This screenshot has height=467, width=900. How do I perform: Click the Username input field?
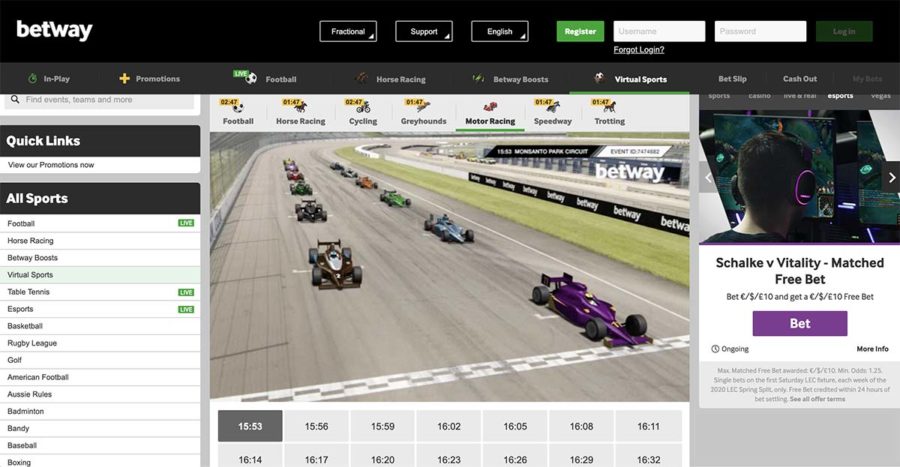(x=659, y=31)
